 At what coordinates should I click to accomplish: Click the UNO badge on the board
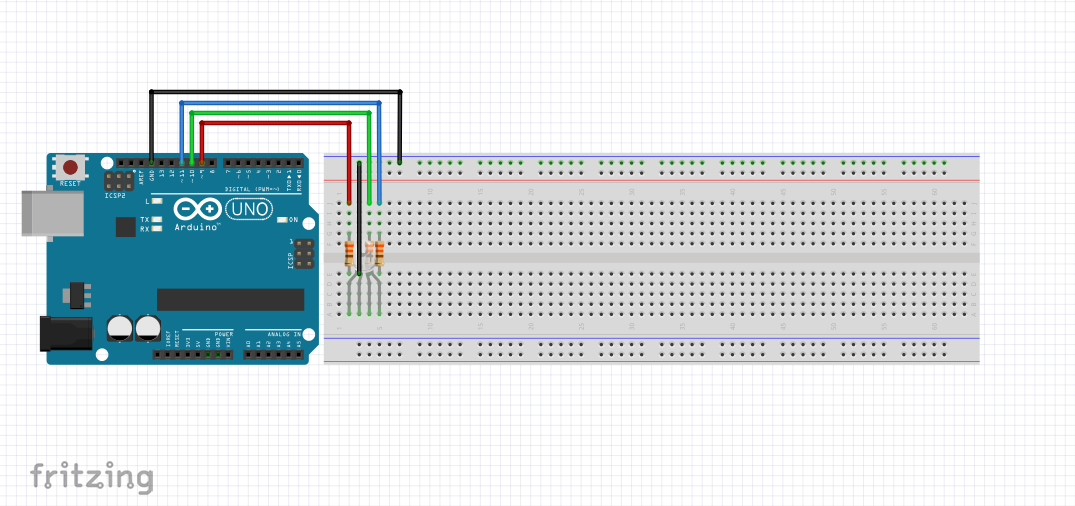point(249,208)
